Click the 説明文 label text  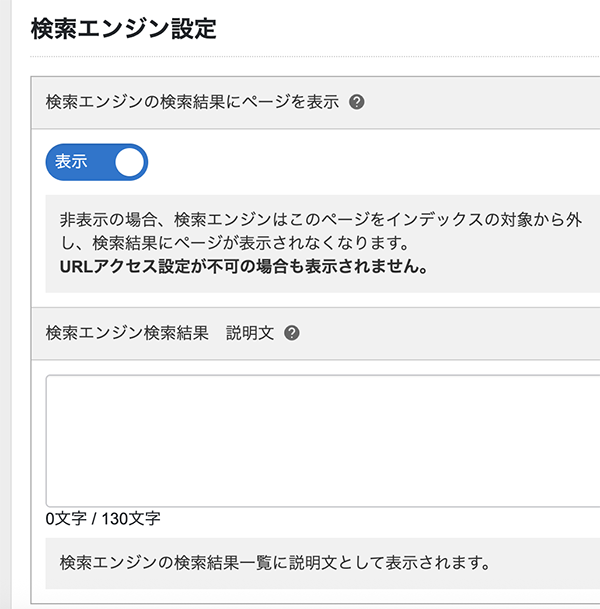coord(249,333)
